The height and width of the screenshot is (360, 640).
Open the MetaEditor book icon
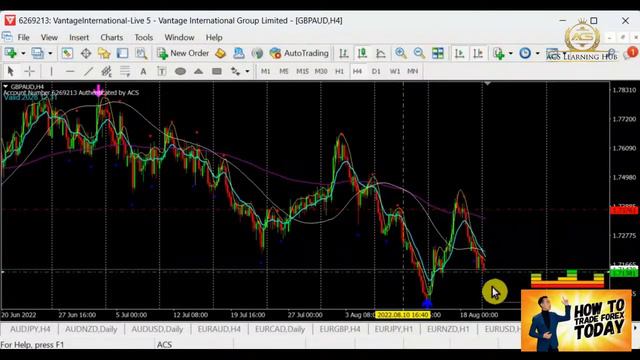(220, 53)
